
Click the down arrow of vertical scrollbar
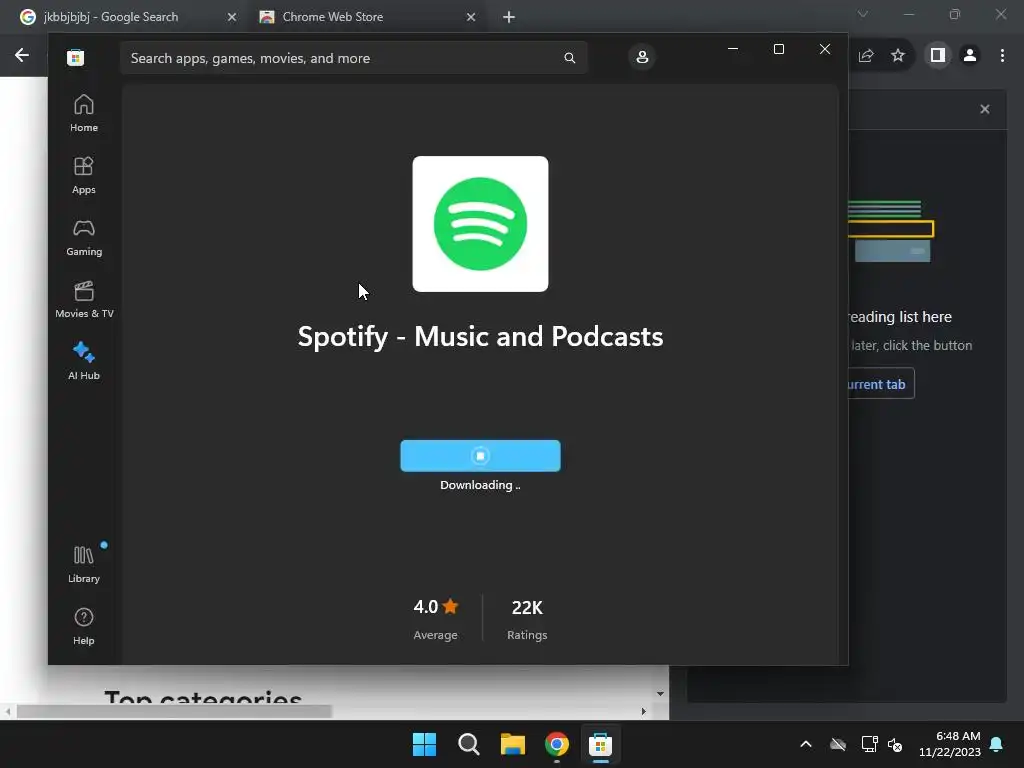tap(660, 694)
